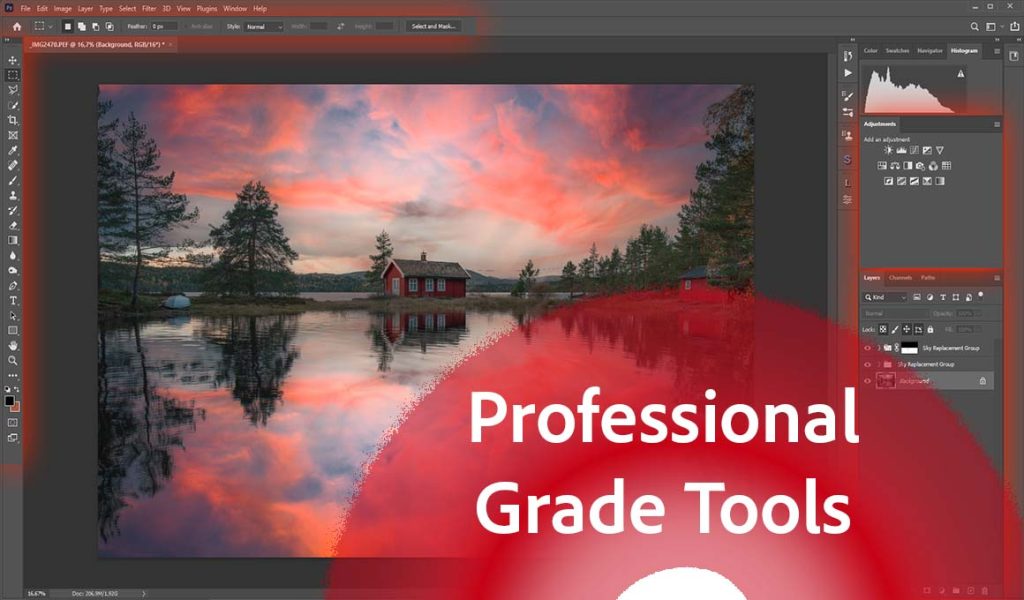This screenshot has height=600, width=1024.
Task: Switch to the Swatches tab
Action: [x=897, y=50]
